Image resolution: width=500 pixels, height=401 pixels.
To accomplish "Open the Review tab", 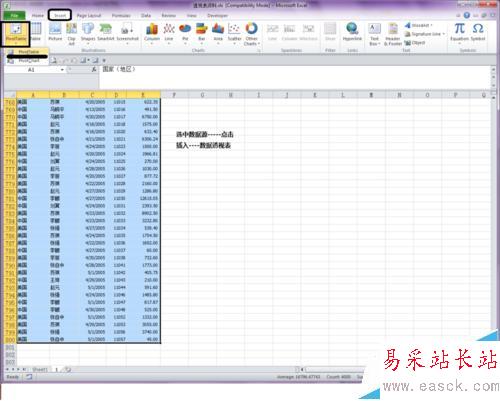I will tap(168, 15).
